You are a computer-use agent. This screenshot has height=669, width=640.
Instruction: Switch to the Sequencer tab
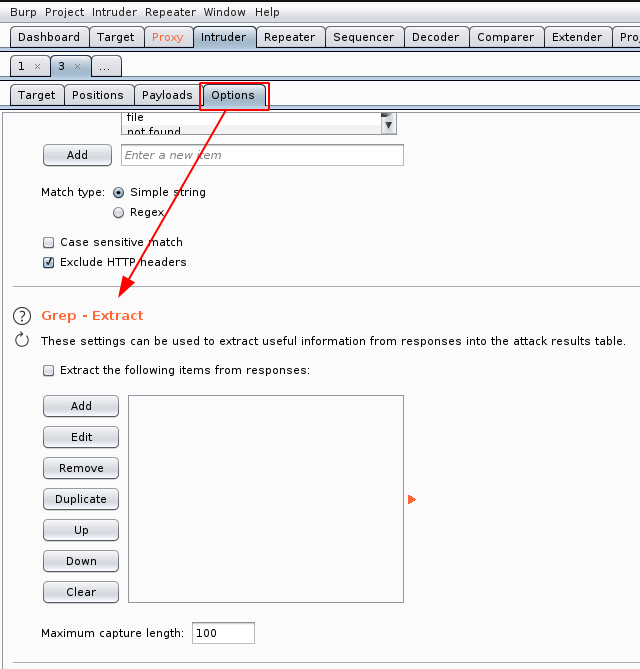364,37
